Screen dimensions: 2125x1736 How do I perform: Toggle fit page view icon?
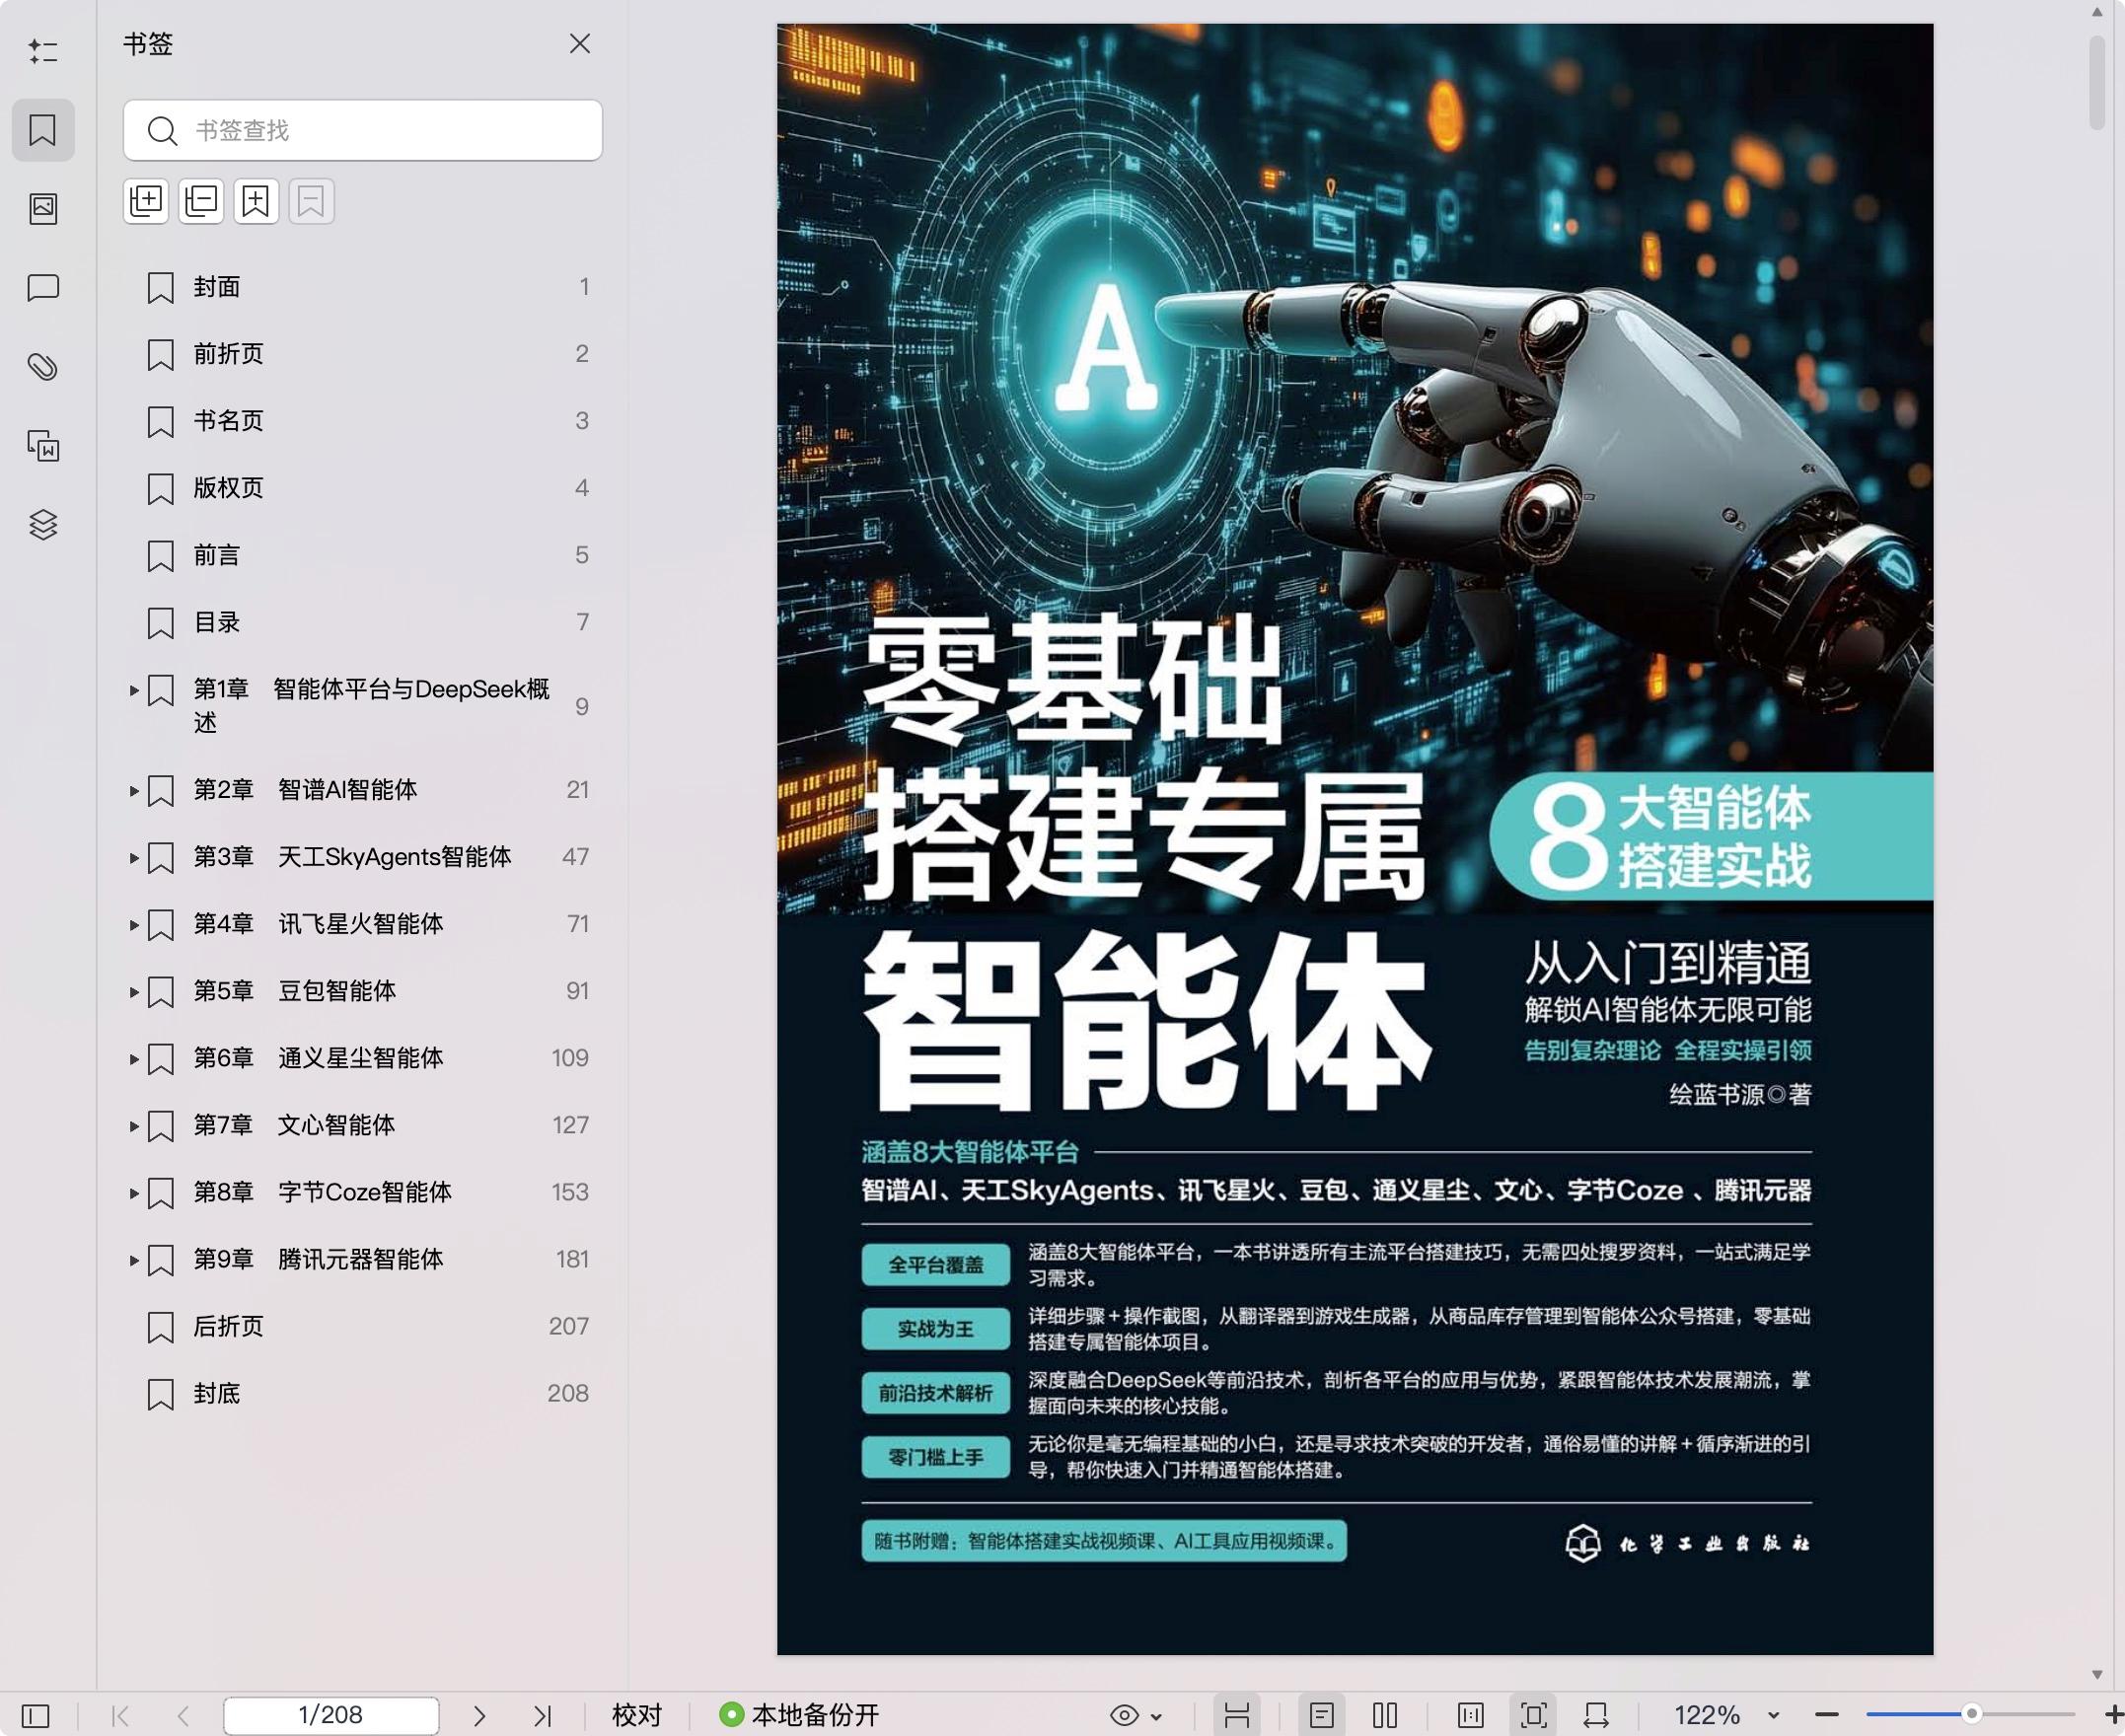[1533, 1716]
